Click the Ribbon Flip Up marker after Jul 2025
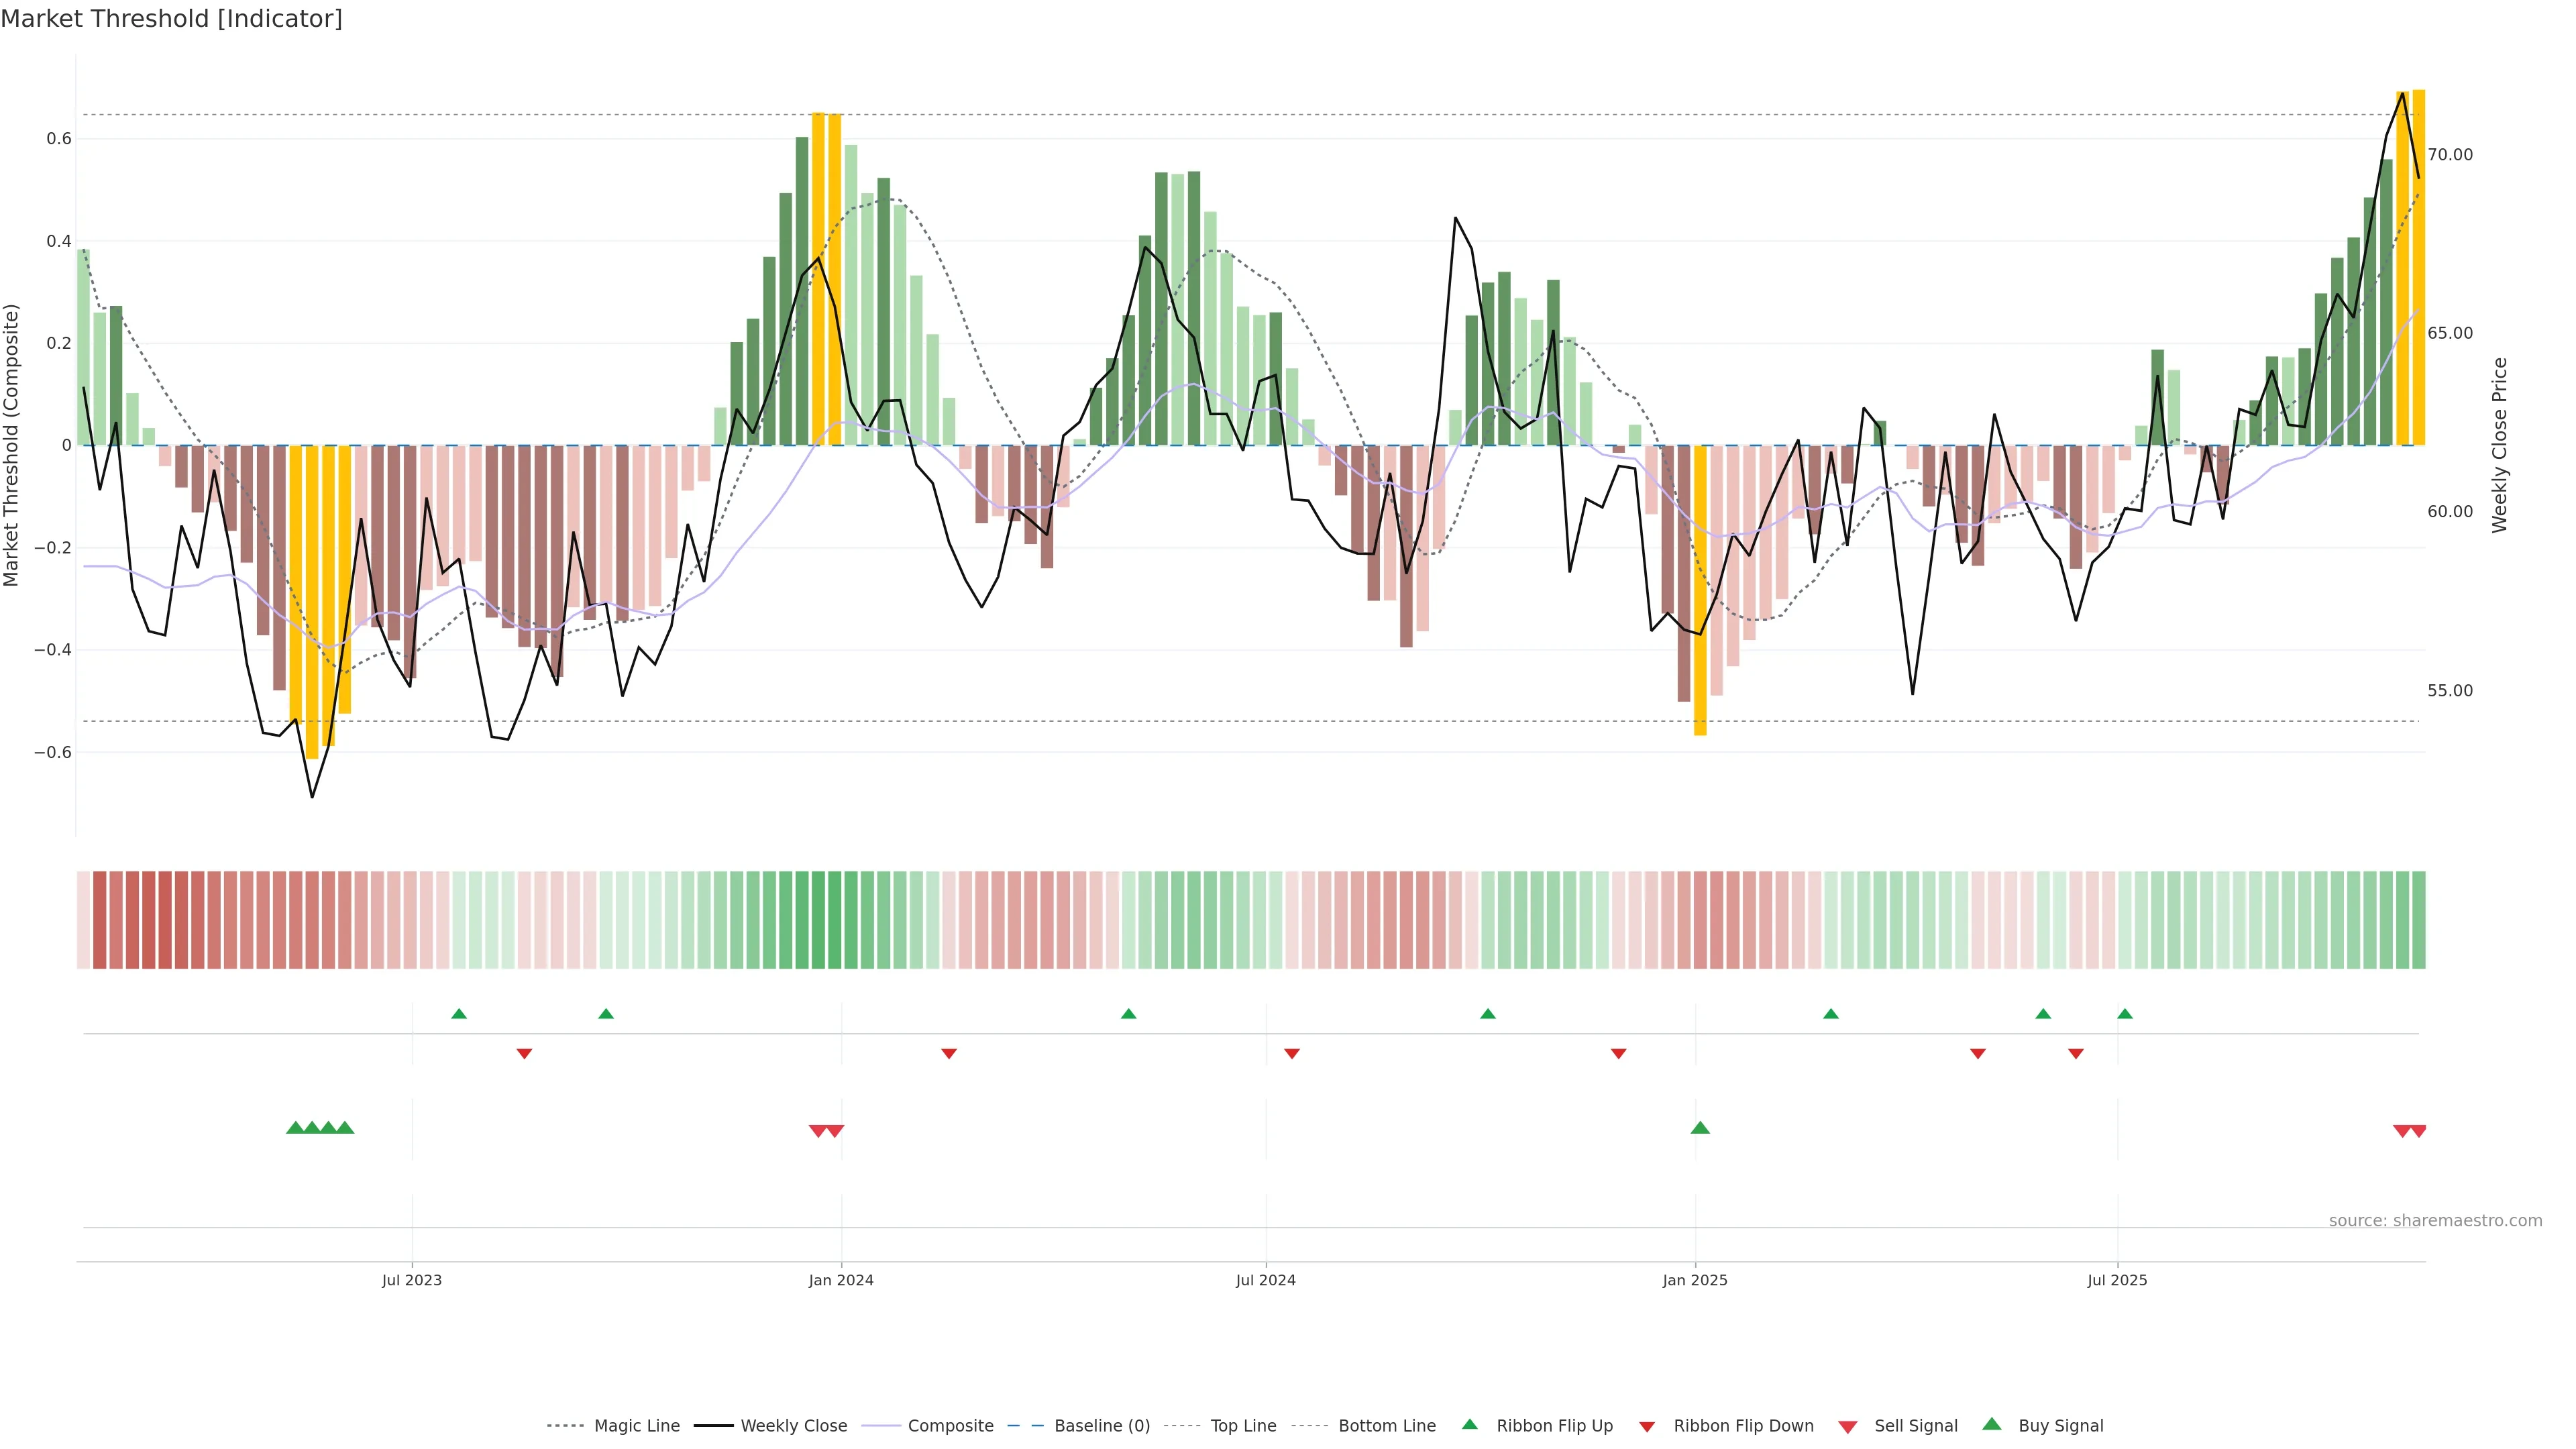Image resolution: width=2576 pixels, height=1449 pixels. click(x=2124, y=1014)
